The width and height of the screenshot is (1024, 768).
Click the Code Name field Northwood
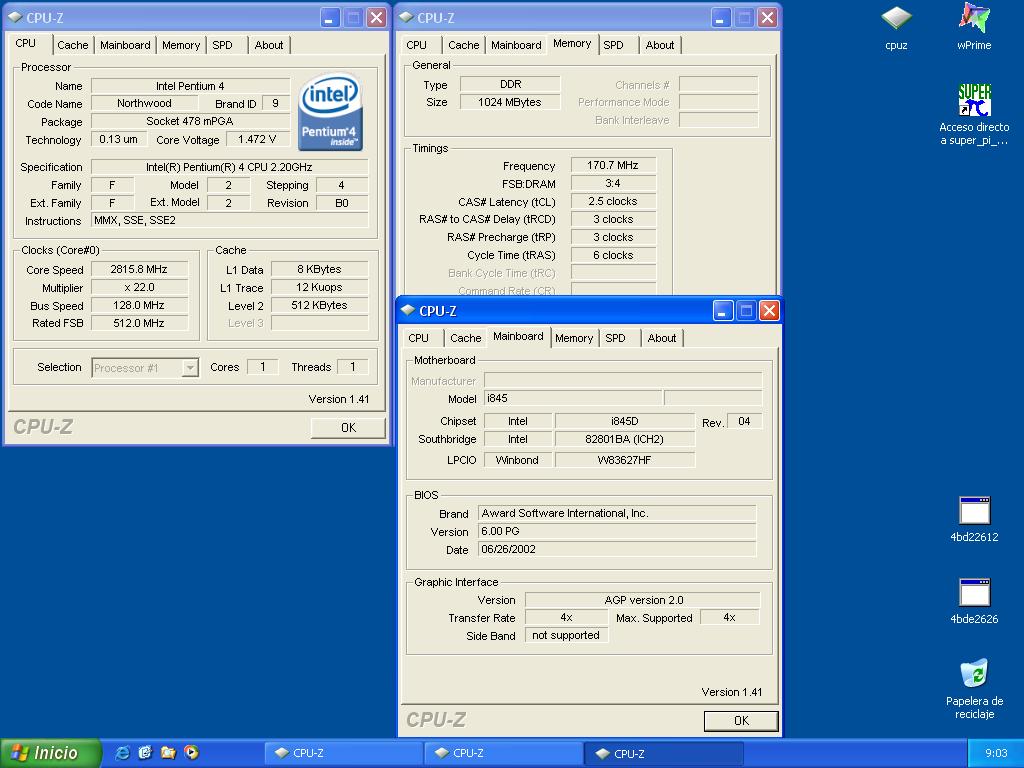[x=144, y=103]
